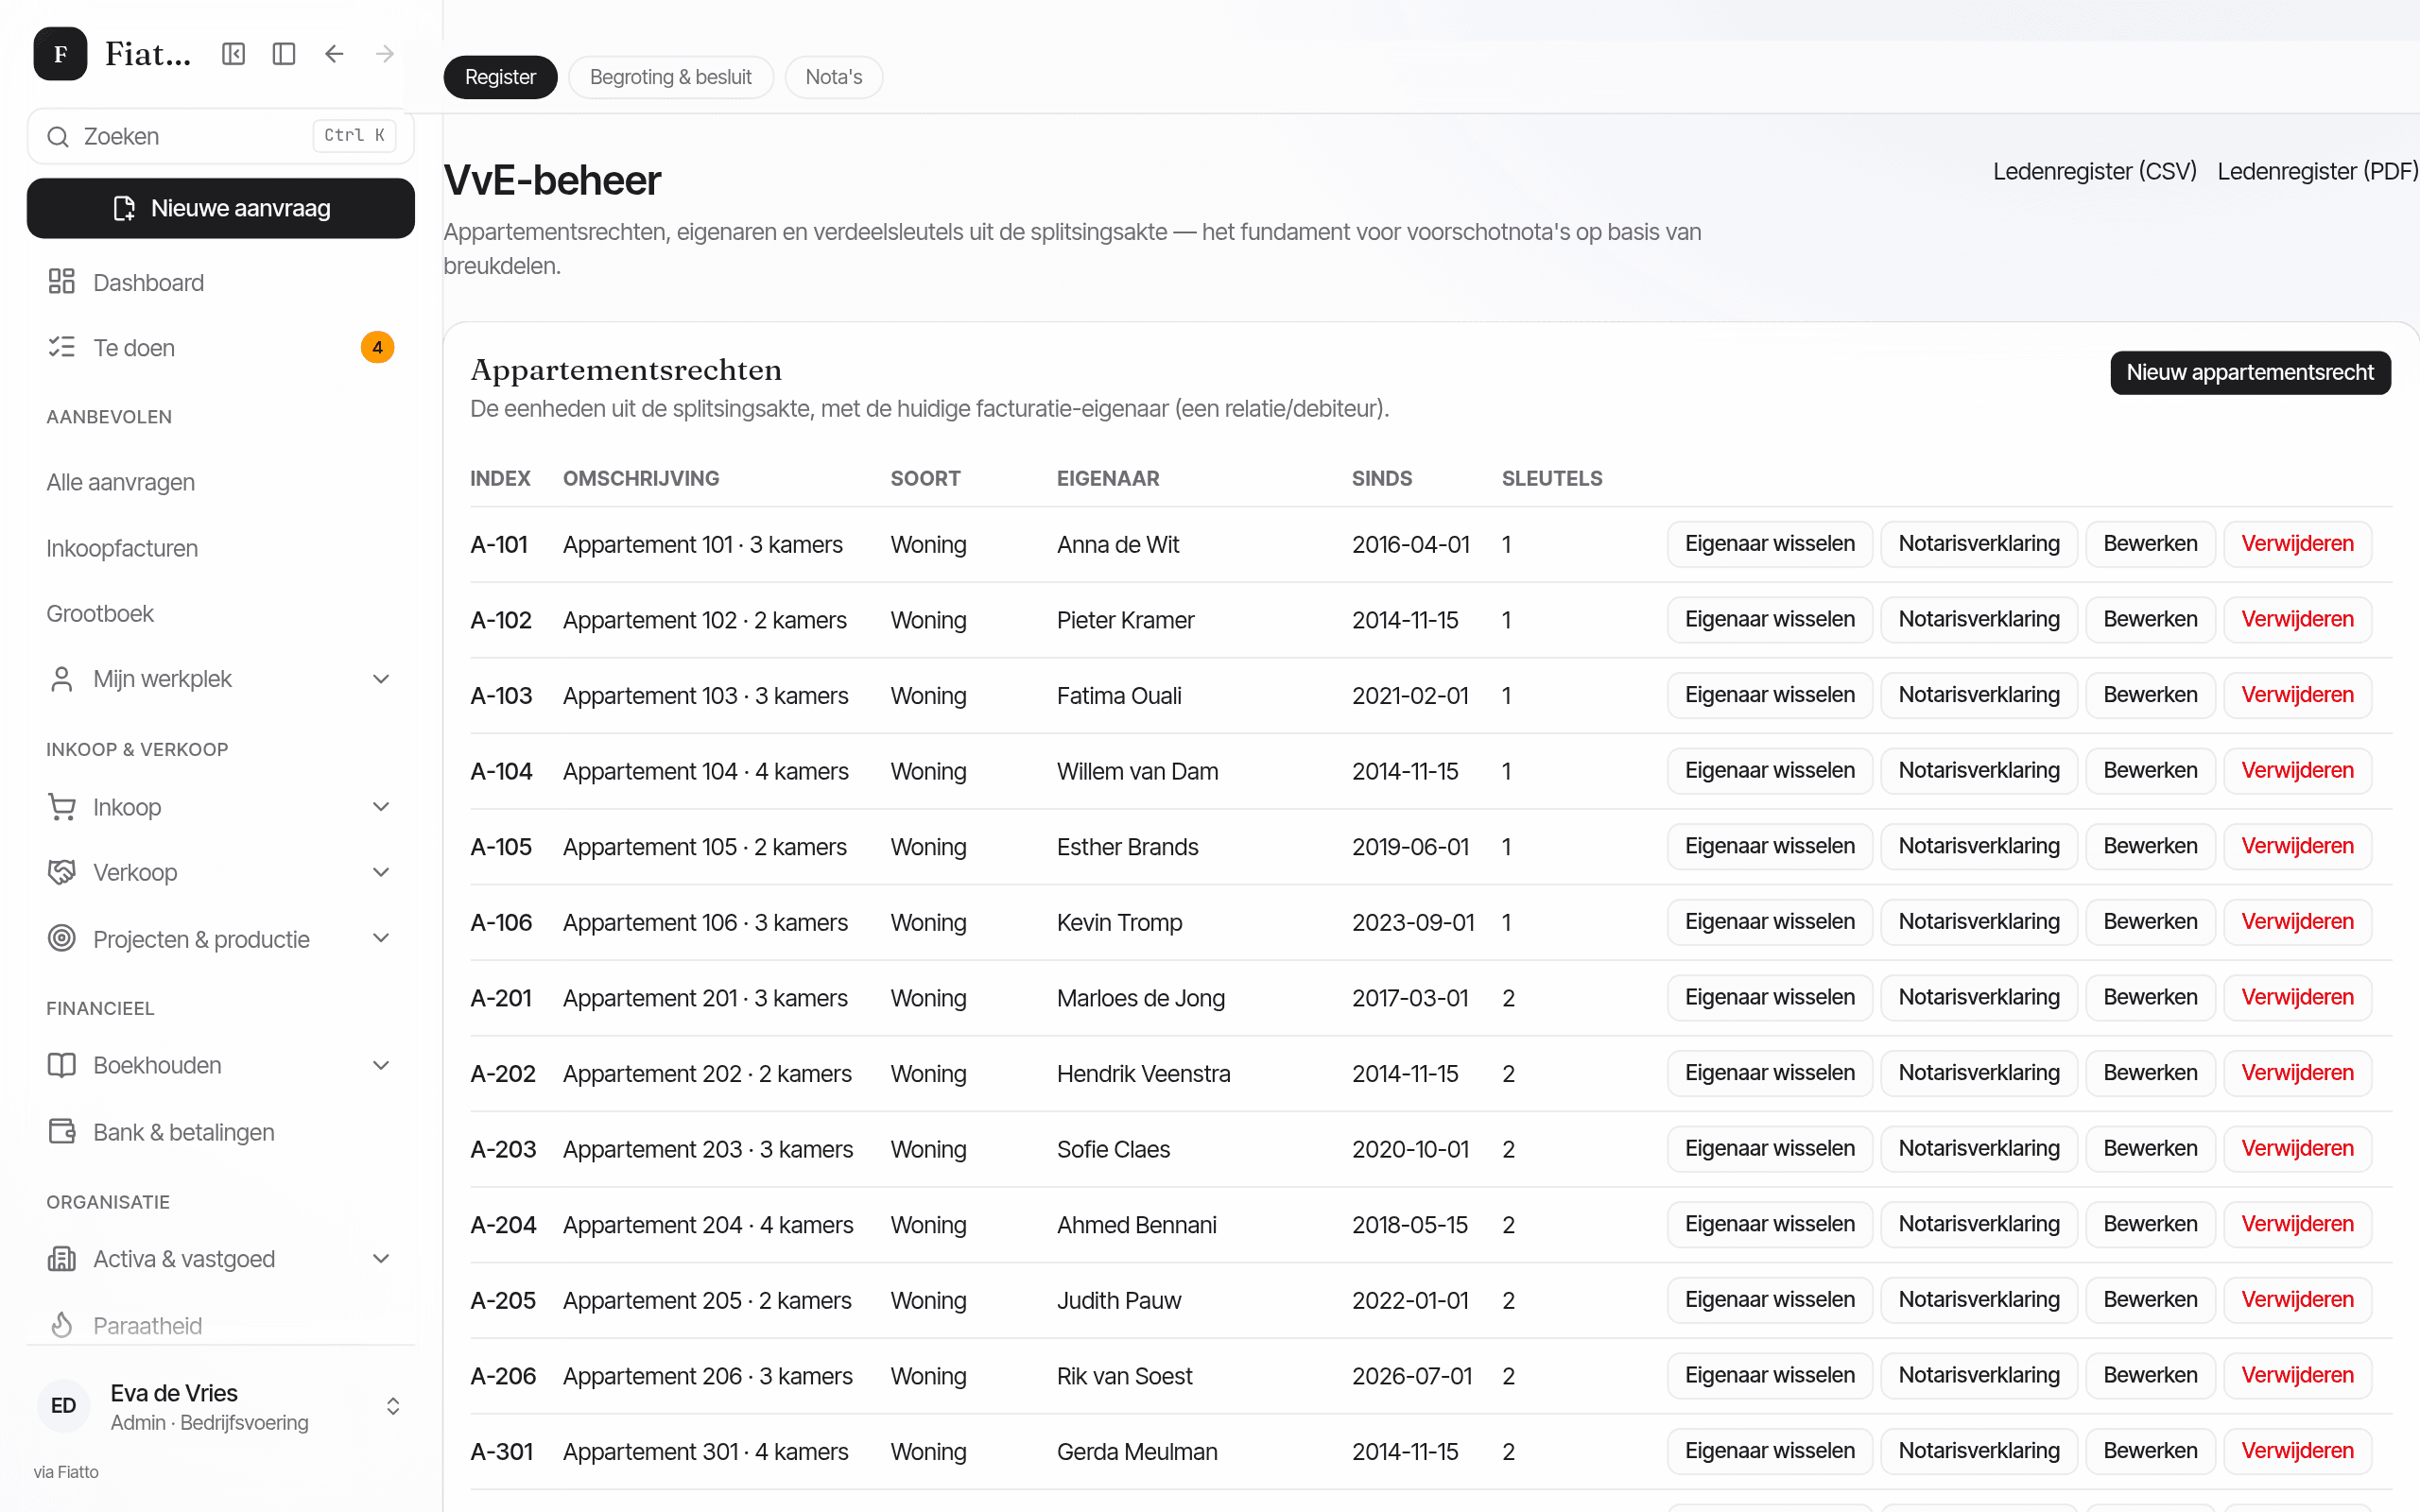Click owner name Kevin Tromp
Image resolution: width=2420 pixels, height=1512 pixels.
[x=1119, y=922]
